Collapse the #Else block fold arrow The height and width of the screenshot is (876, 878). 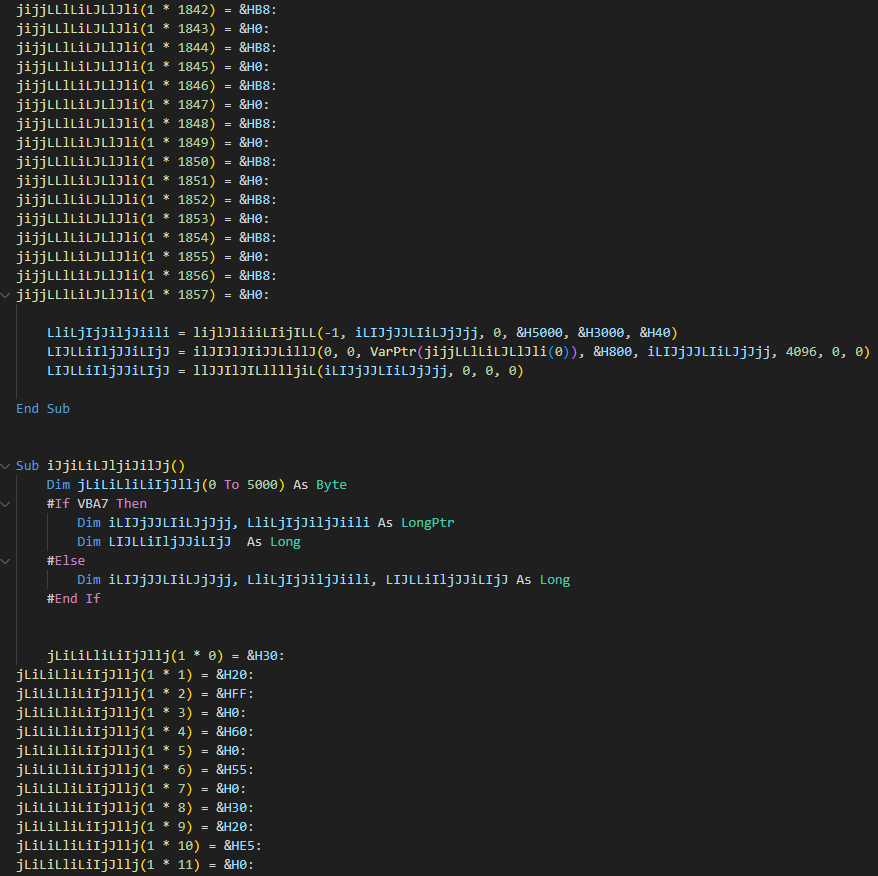click(x=6, y=561)
